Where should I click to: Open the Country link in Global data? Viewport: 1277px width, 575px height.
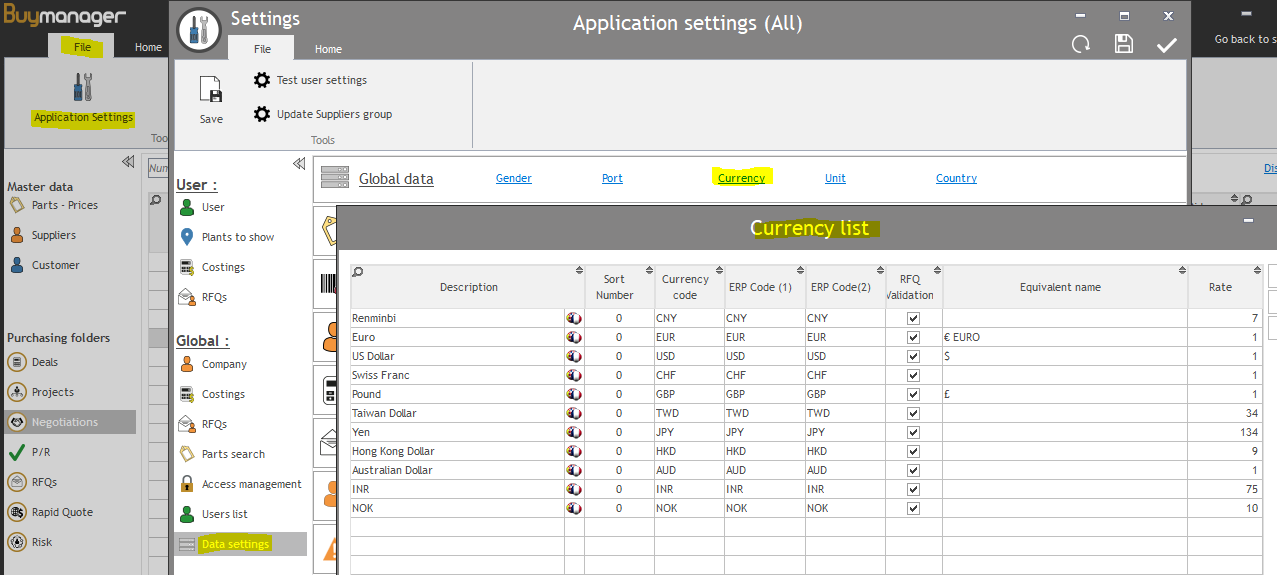coord(956,178)
